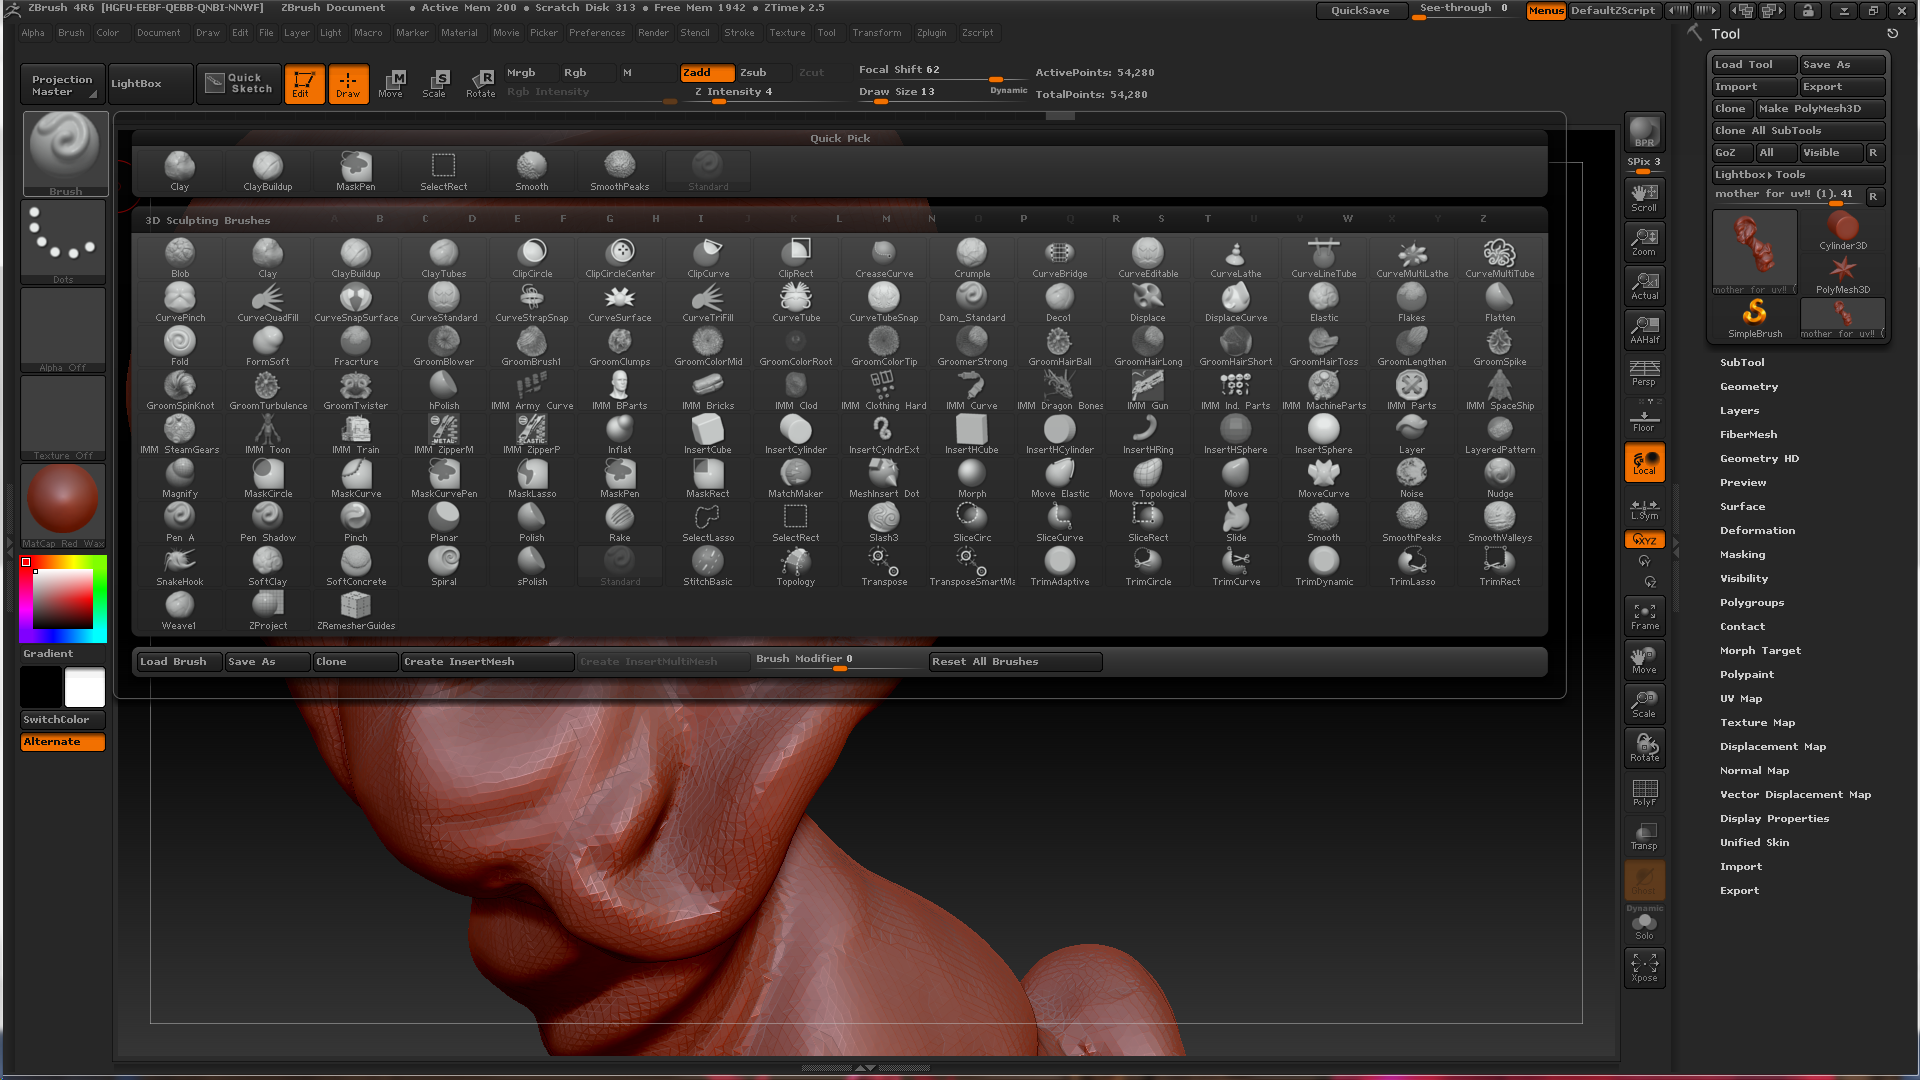1920x1080 pixels.
Task: Select MaskPen in Quick Pick row
Action: click(355, 171)
